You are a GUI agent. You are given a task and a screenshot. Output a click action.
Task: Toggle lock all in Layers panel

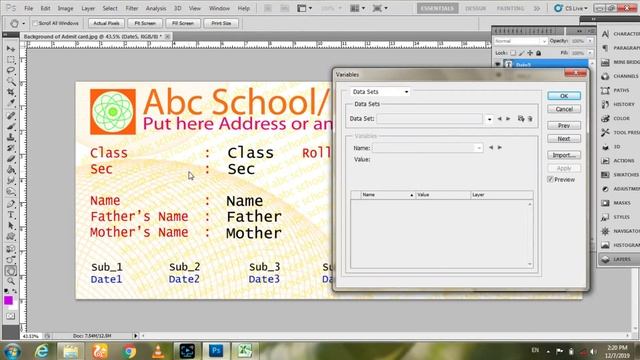pos(538,53)
